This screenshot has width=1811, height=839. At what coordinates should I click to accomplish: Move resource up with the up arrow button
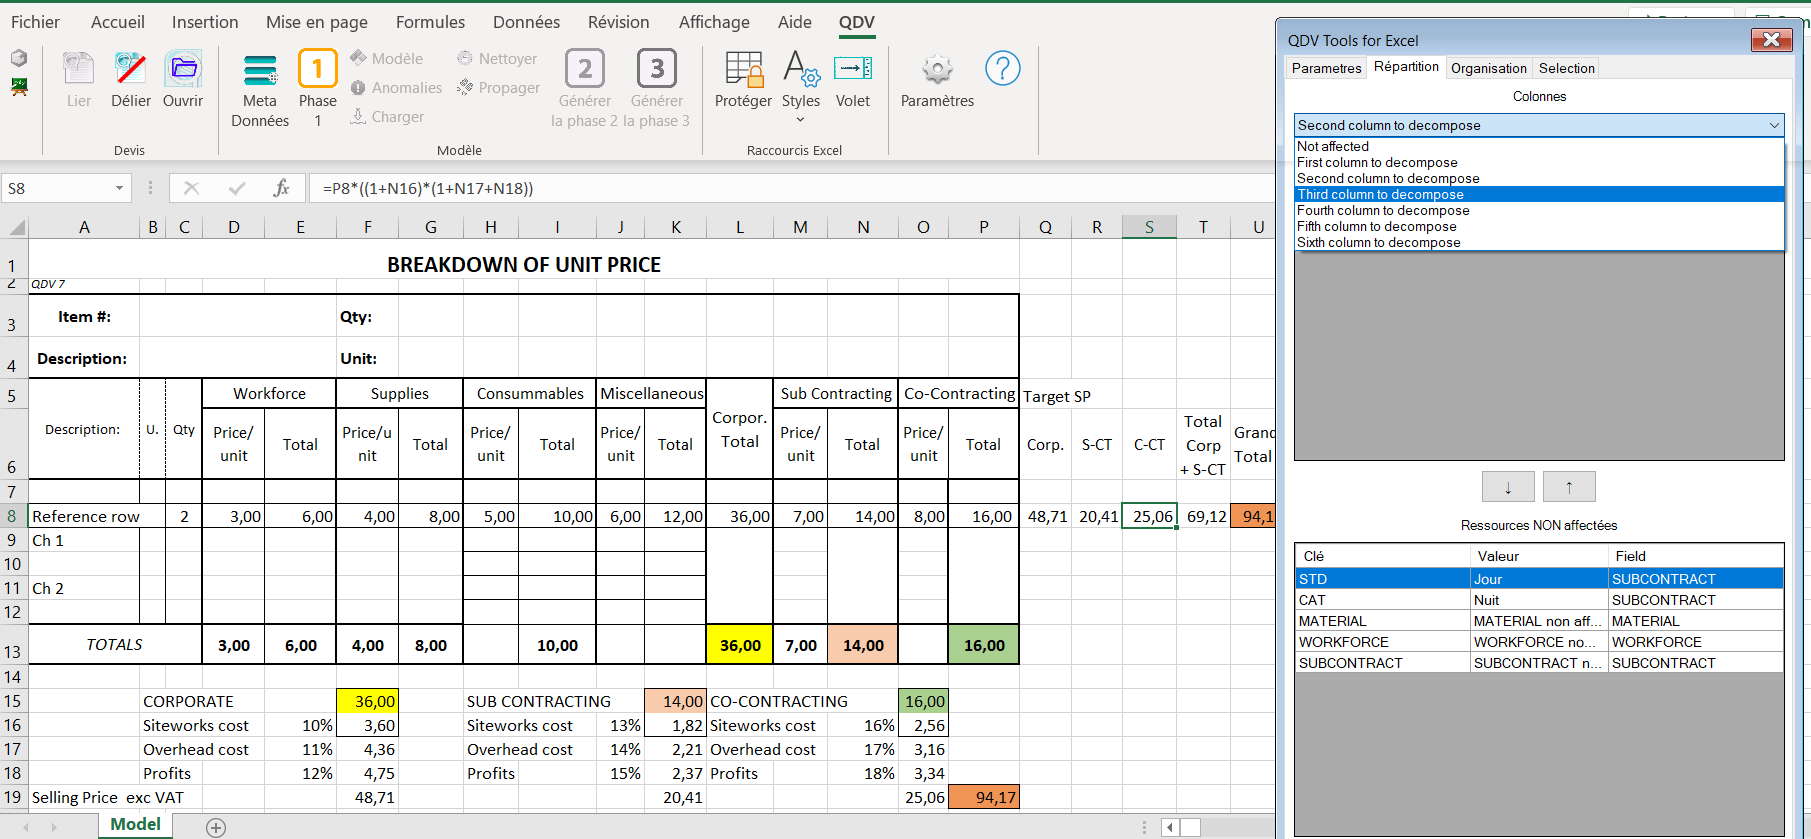[1569, 487]
